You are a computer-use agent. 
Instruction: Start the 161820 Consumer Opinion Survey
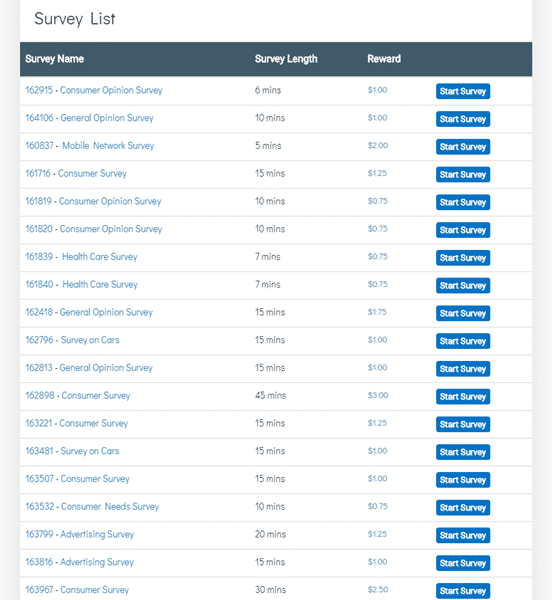pyautogui.click(x=463, y=230)
